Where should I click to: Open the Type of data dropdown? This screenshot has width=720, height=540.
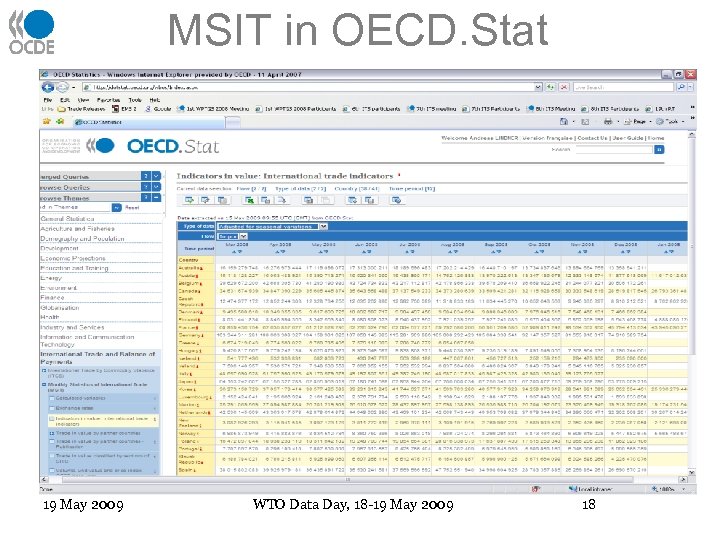tap(324, 226)
